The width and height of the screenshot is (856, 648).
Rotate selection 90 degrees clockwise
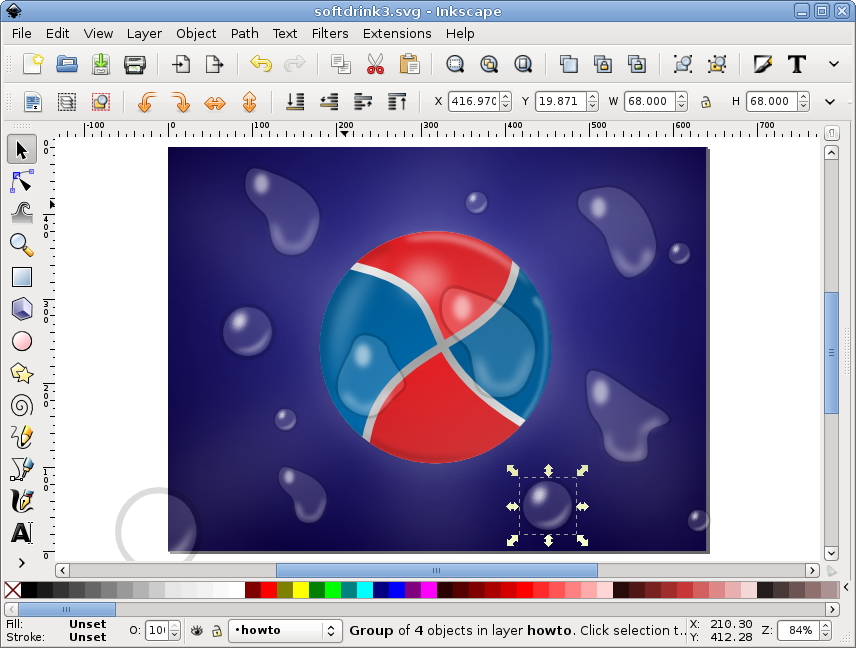(x=180, y=102)
